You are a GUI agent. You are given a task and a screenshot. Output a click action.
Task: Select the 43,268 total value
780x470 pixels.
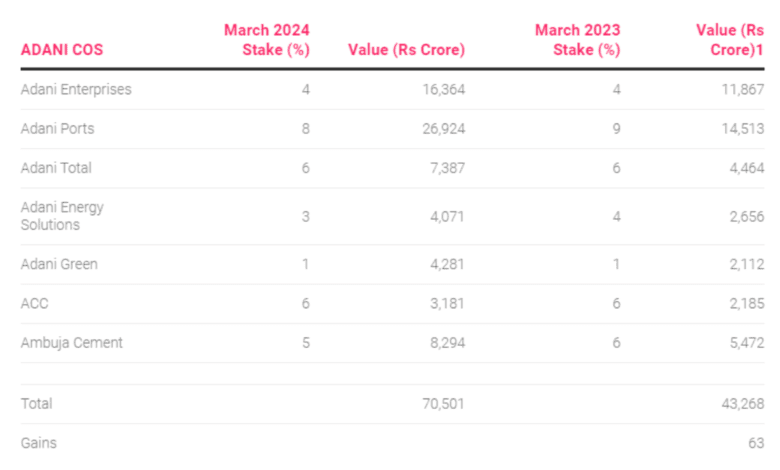pyautogui.click(x=743, y=403)
